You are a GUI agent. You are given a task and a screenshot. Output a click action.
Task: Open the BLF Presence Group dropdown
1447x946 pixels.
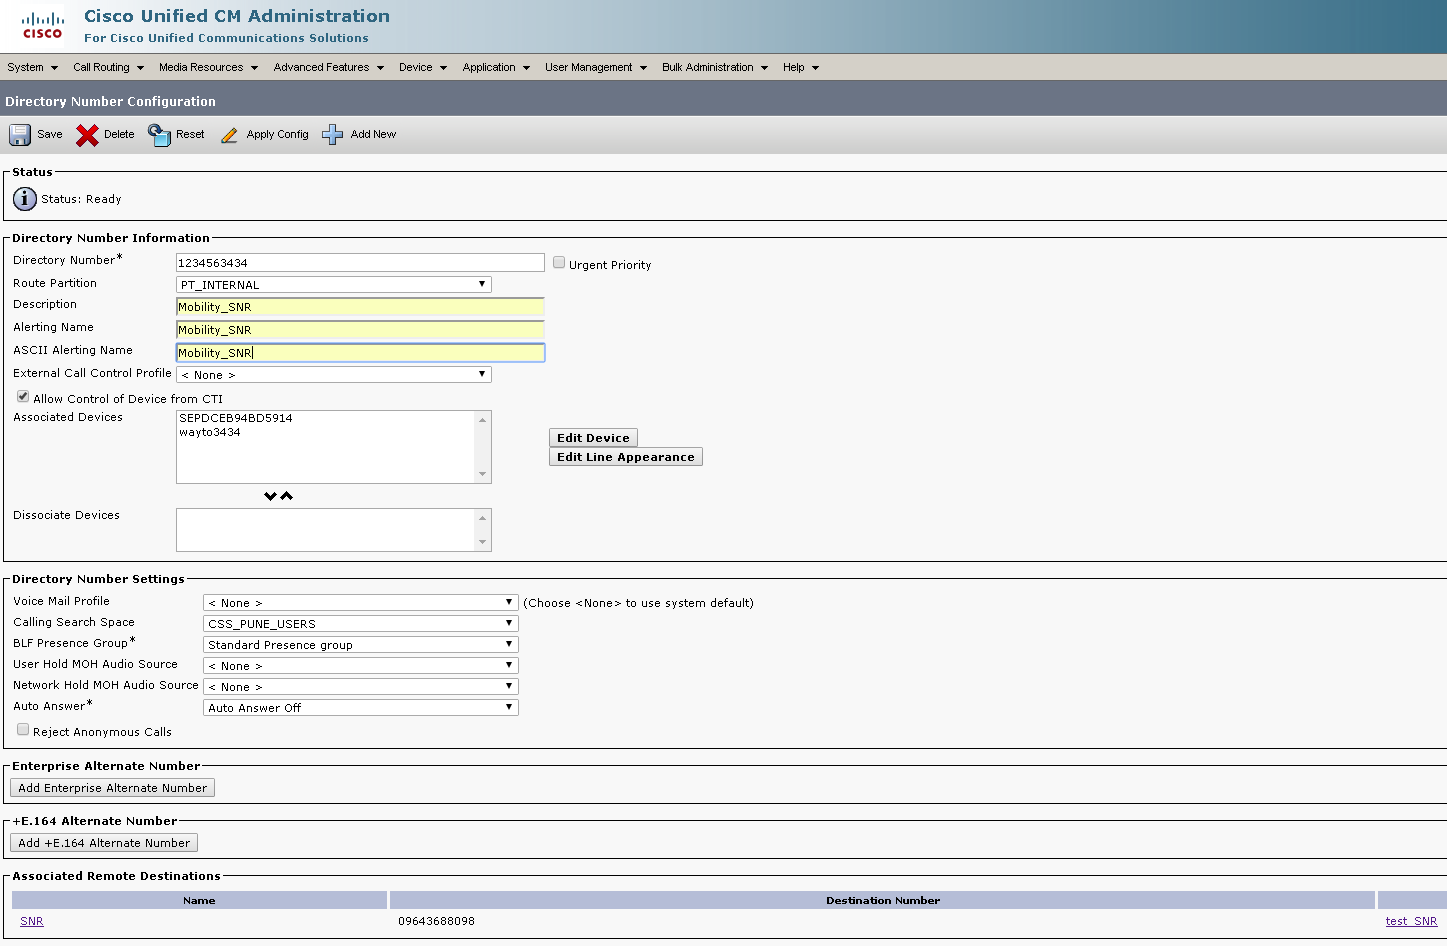[x=361, y=645]
